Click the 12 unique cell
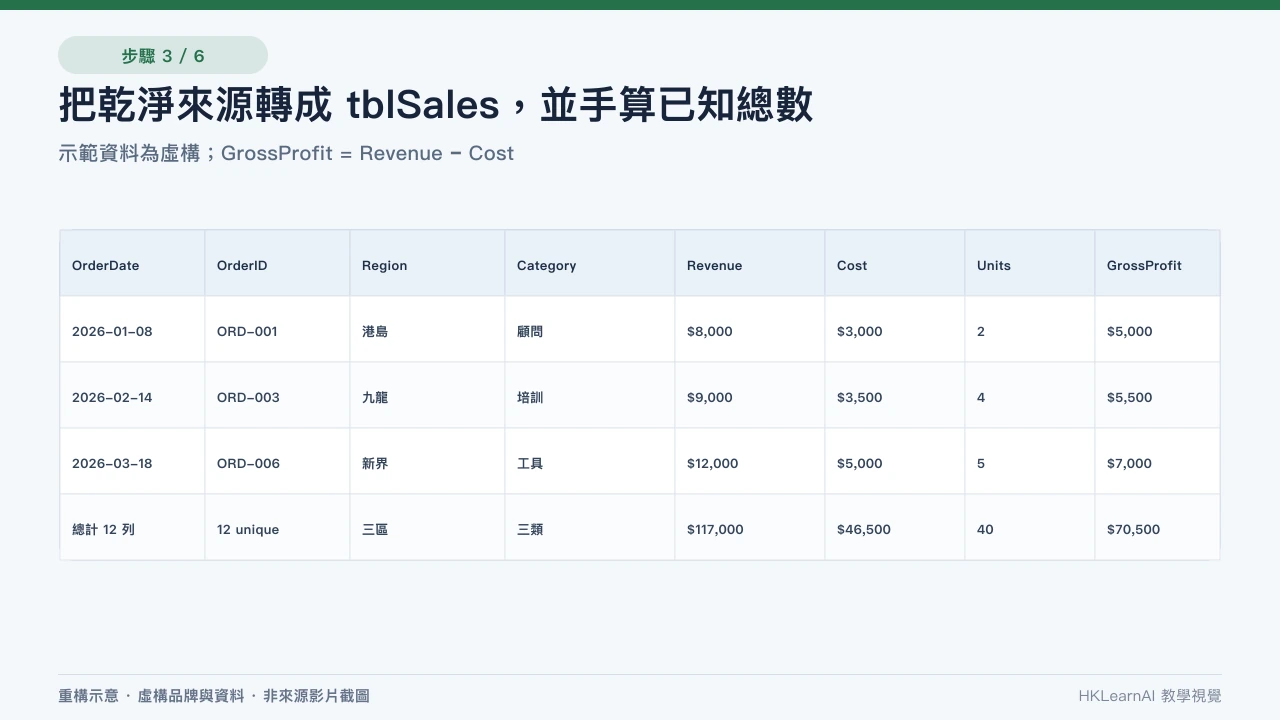Screen dimensions: 1280x720 [x=277, y=527]
